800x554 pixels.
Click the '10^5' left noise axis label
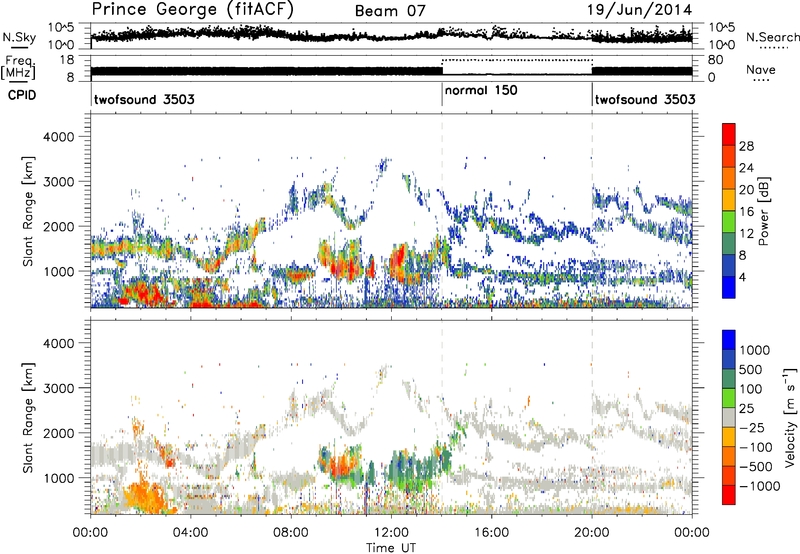tap(61, 27)
